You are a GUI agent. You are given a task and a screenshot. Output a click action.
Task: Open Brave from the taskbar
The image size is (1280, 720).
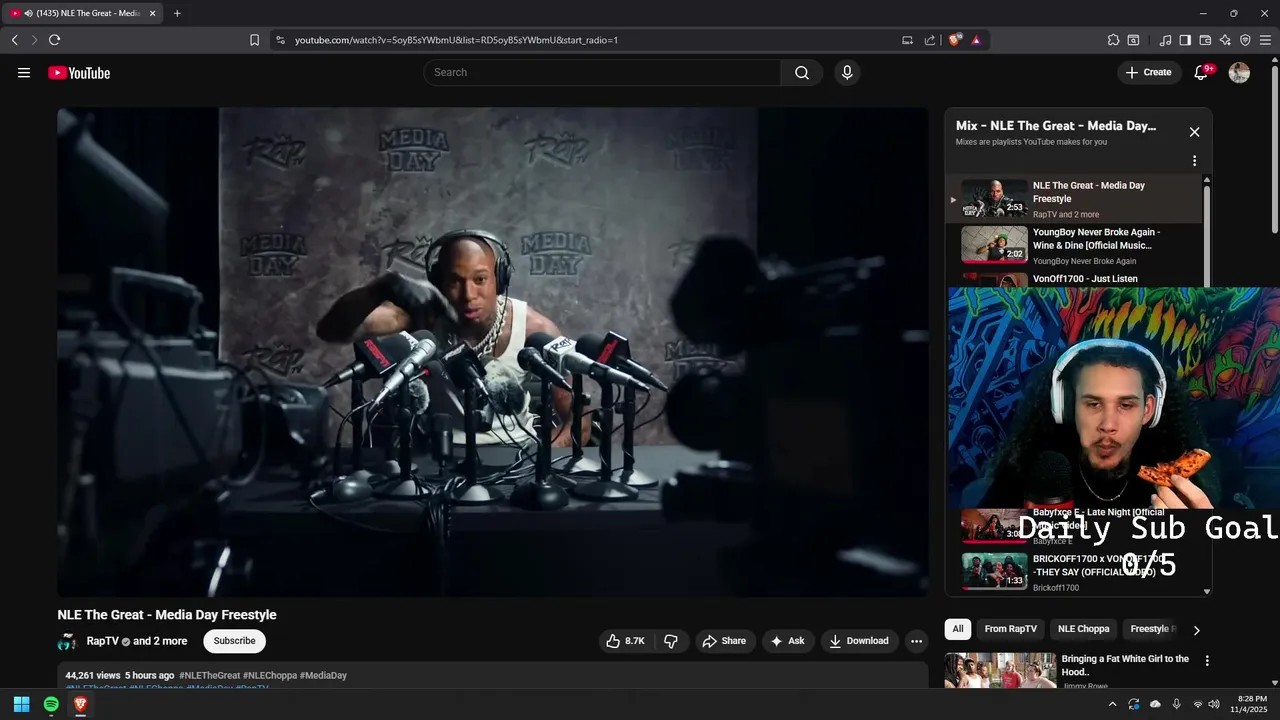tap(81, 704)
